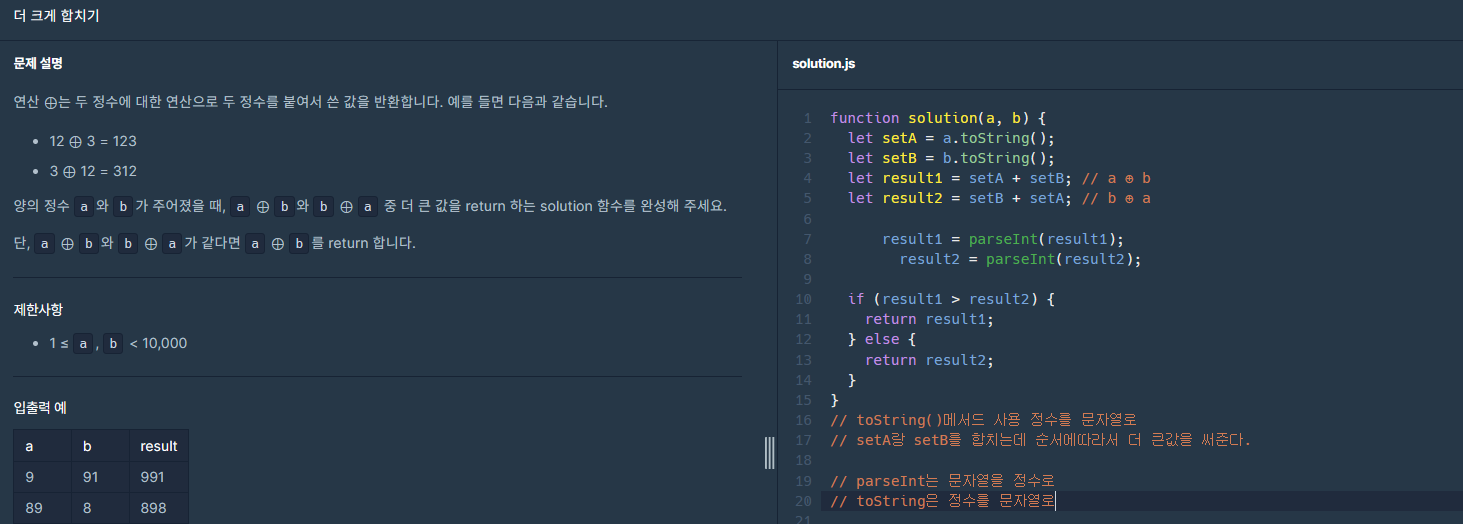Screen dimensions: 1463x524
Task: Click the table cell containing 9 in the first row
Action: coord(43,478)
